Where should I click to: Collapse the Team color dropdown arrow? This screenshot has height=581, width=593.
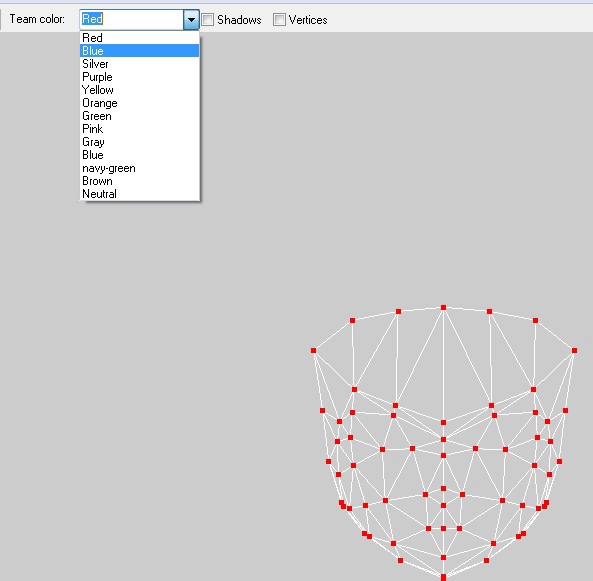pyautogui.click(x=191, y=19)
